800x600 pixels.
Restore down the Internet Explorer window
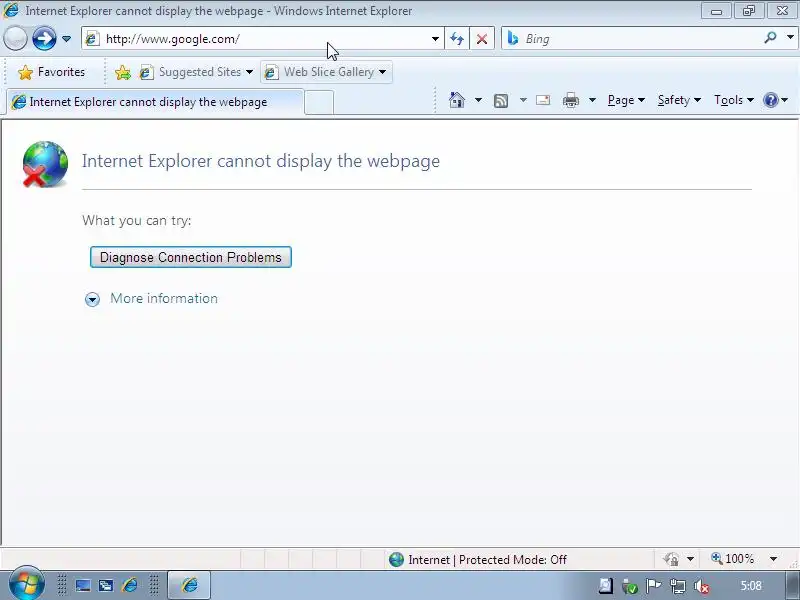748,10
